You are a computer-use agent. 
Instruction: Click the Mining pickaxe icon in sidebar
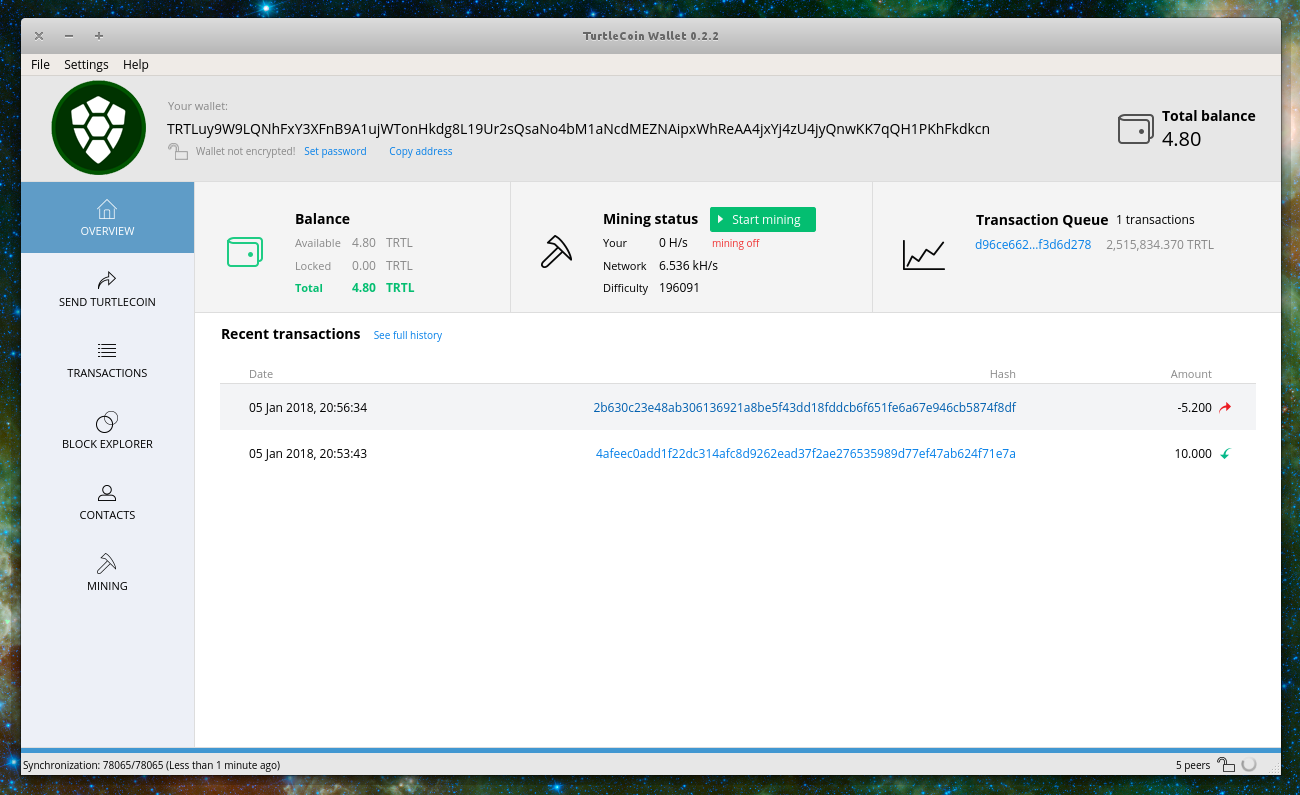tap(107, 564)
